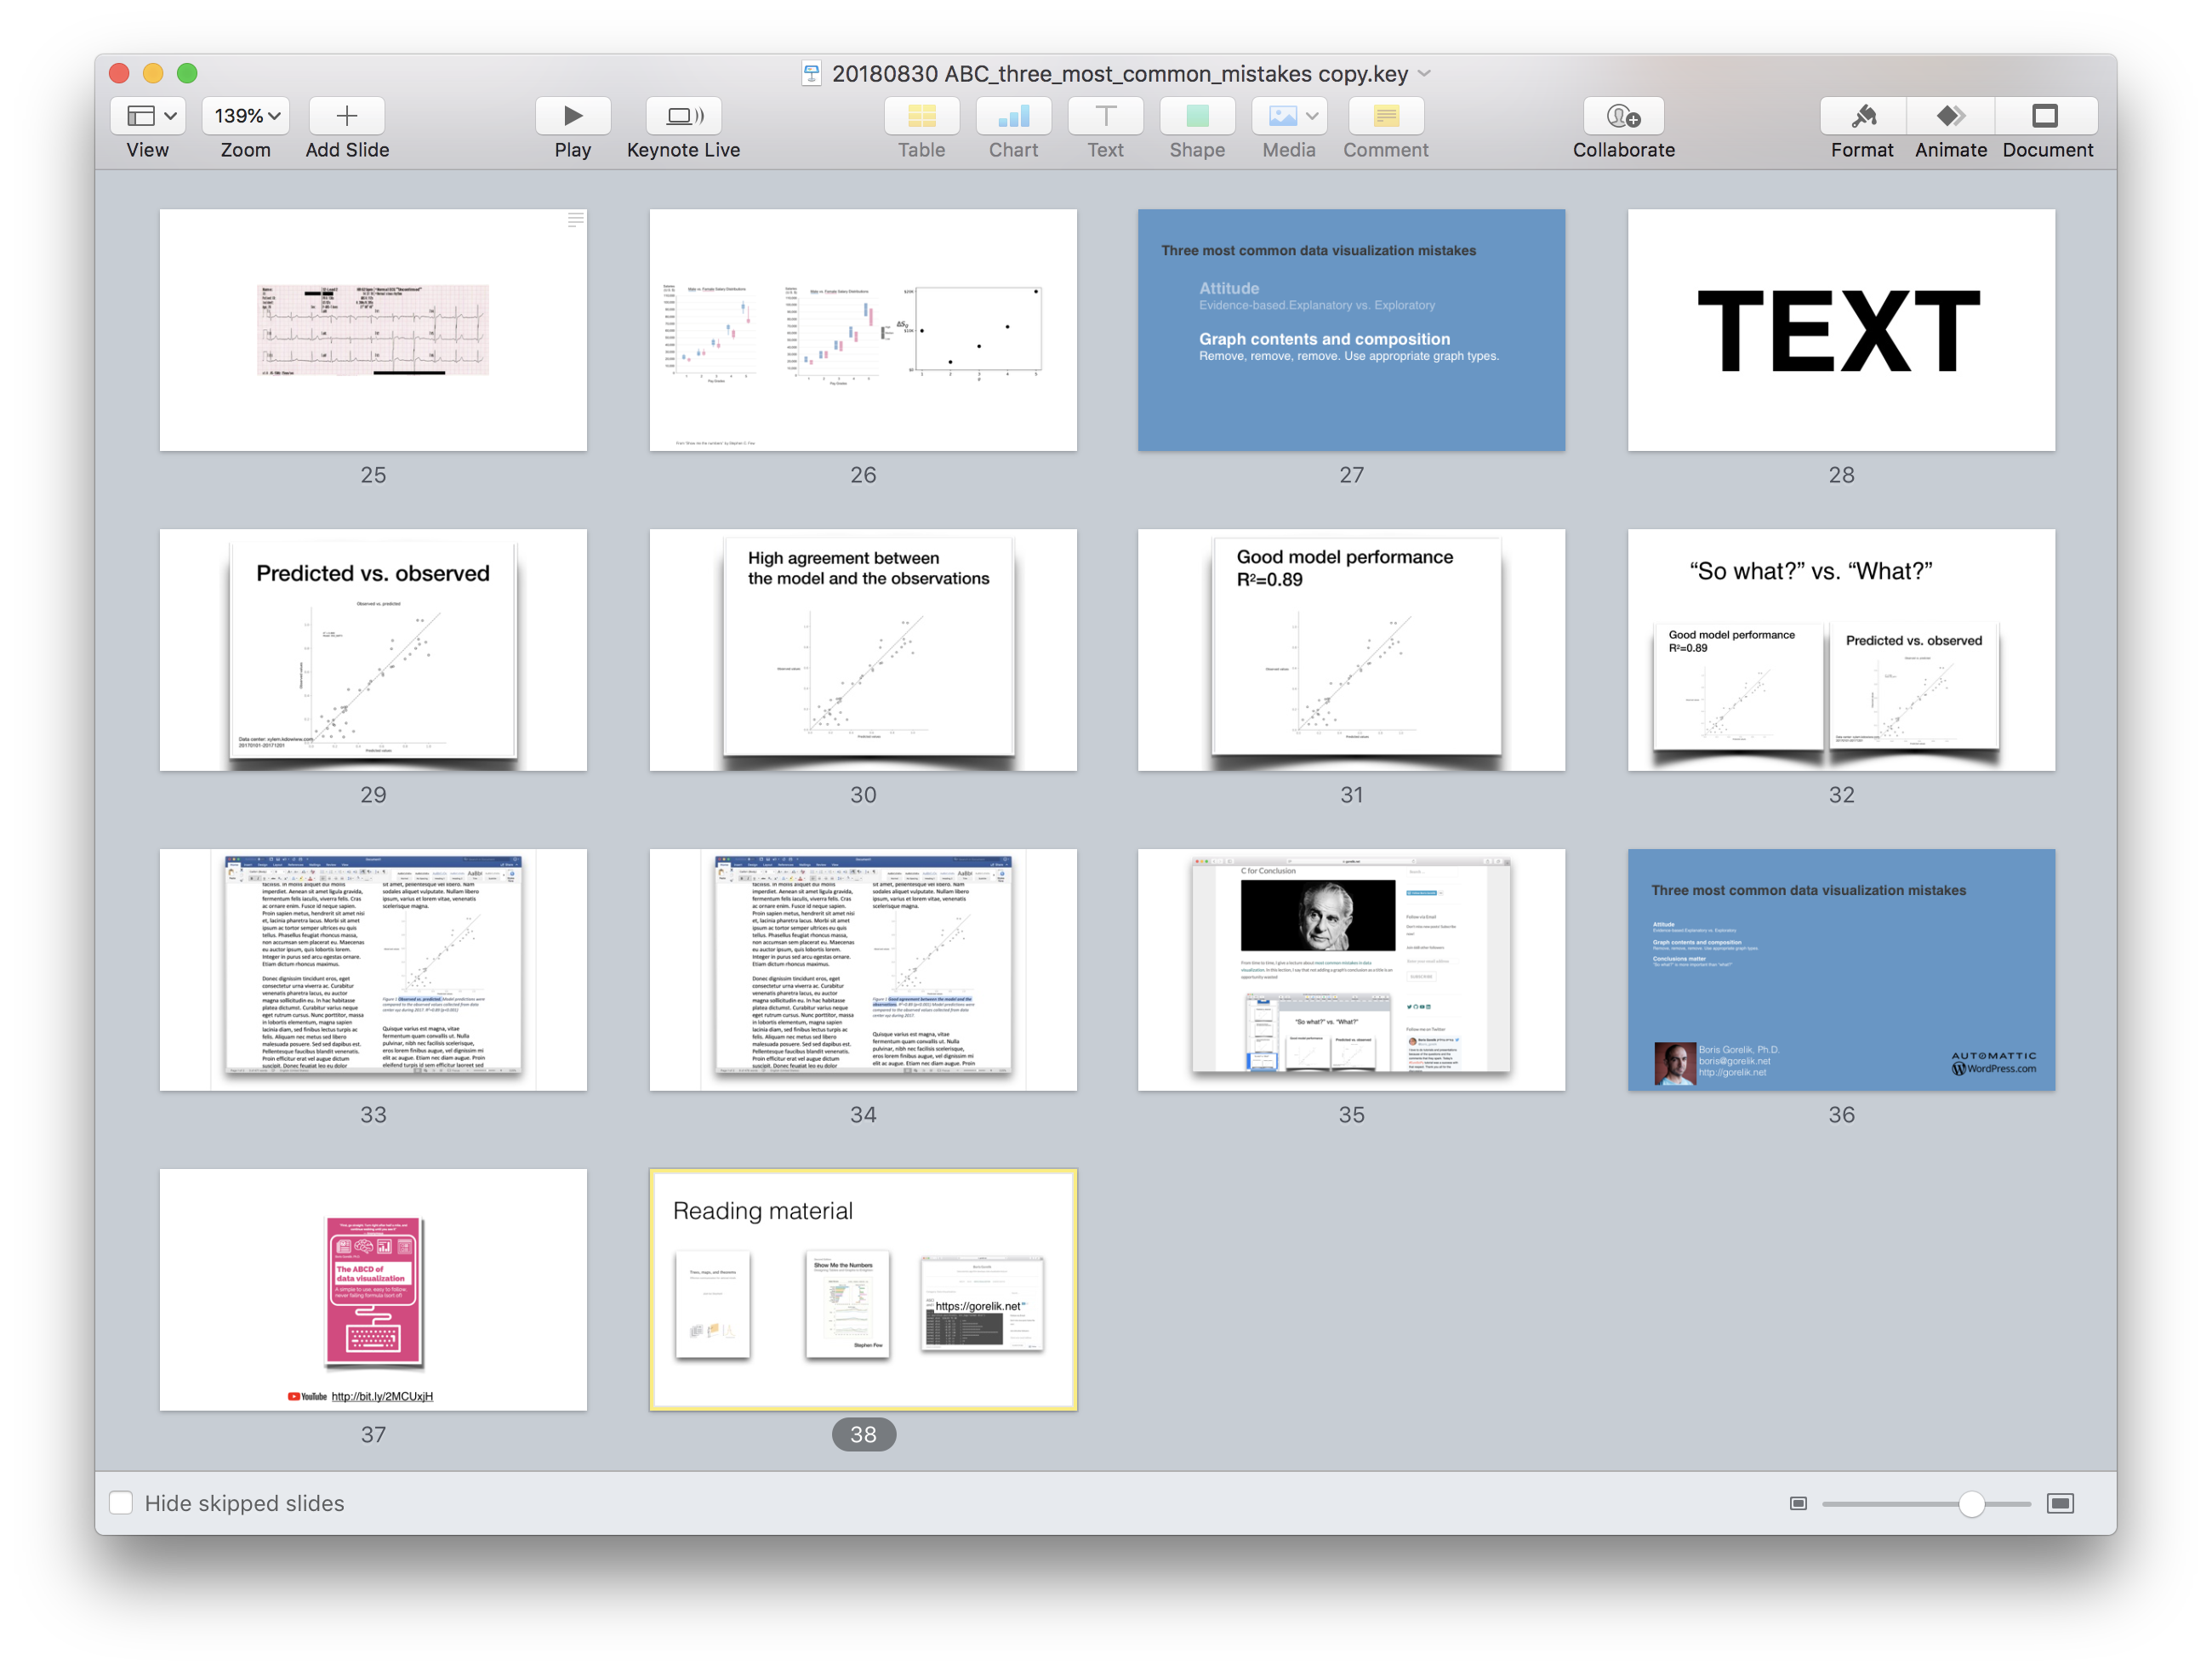Insert a Table from the toolbar
This screenshot has height=1671, width=2212.
point(921,116)
